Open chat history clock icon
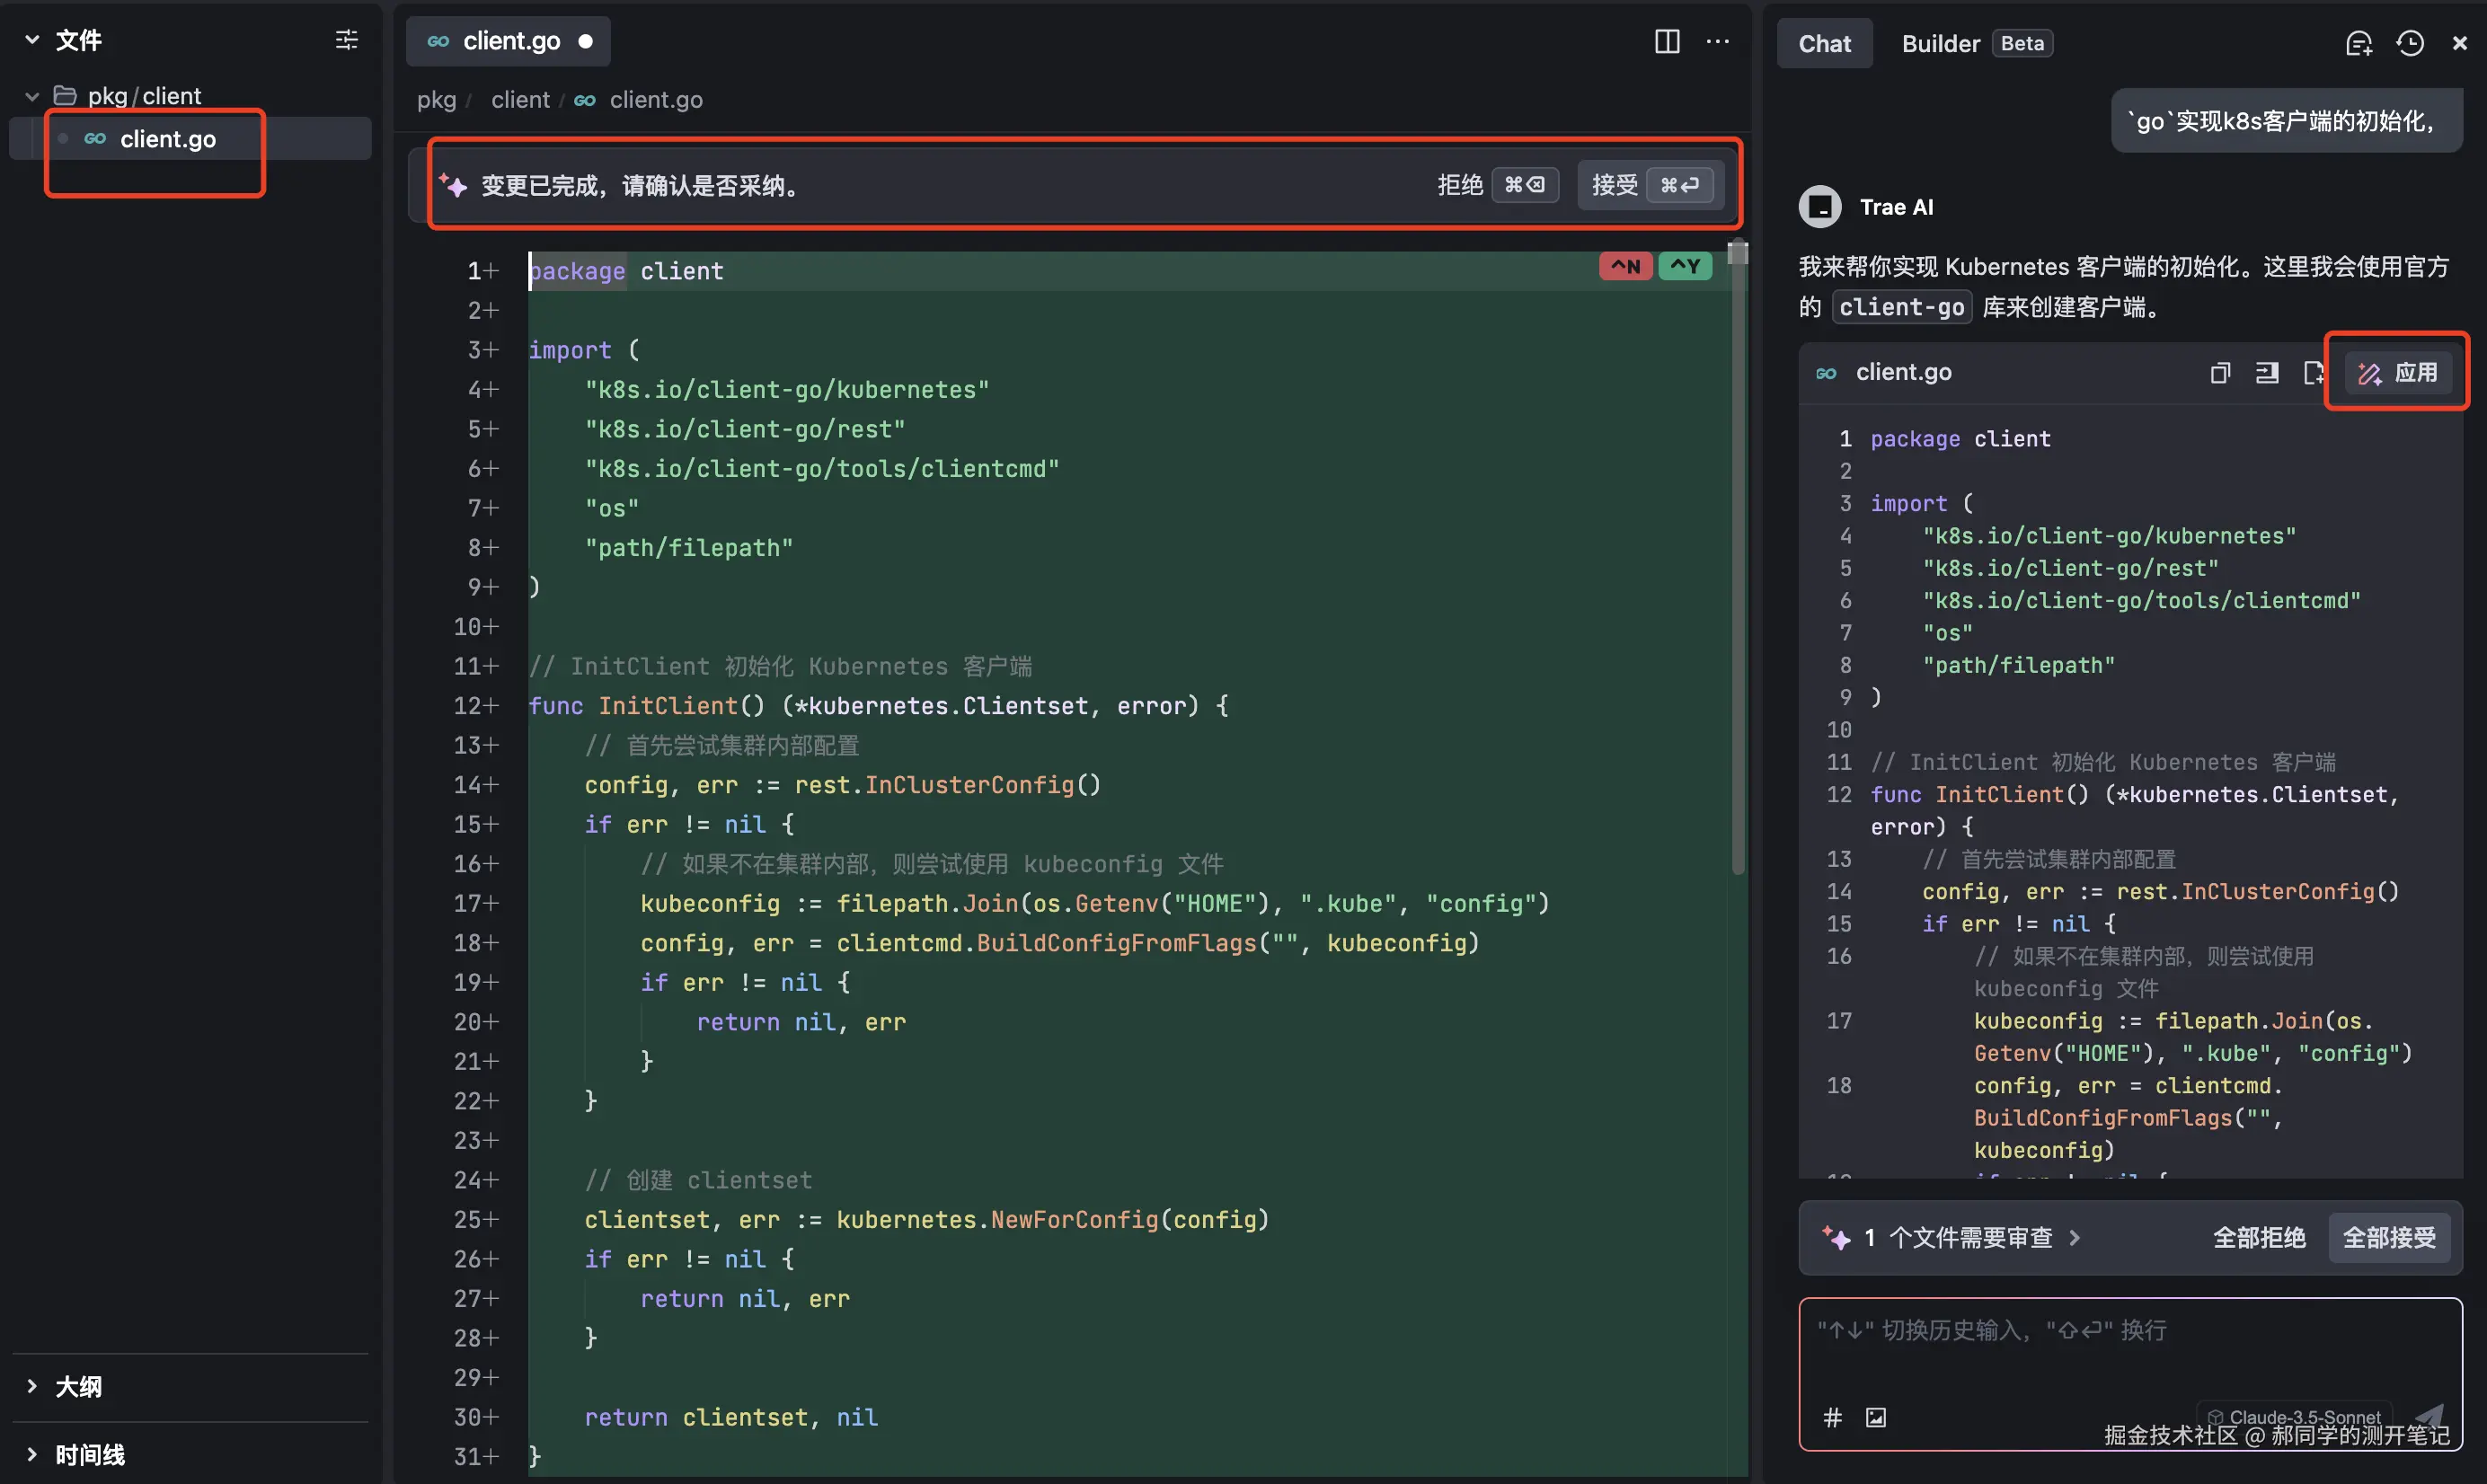 [x=2409, y=43]
